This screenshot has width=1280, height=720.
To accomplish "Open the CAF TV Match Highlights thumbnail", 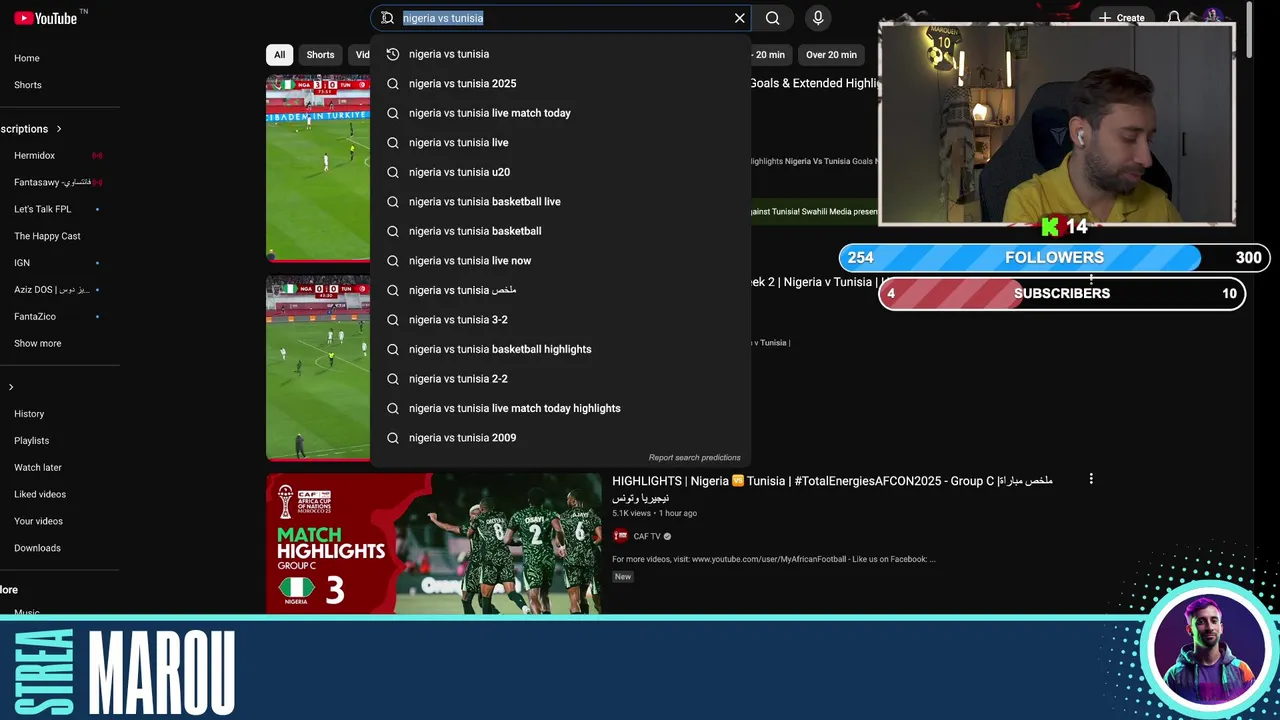I will (433, 543).
